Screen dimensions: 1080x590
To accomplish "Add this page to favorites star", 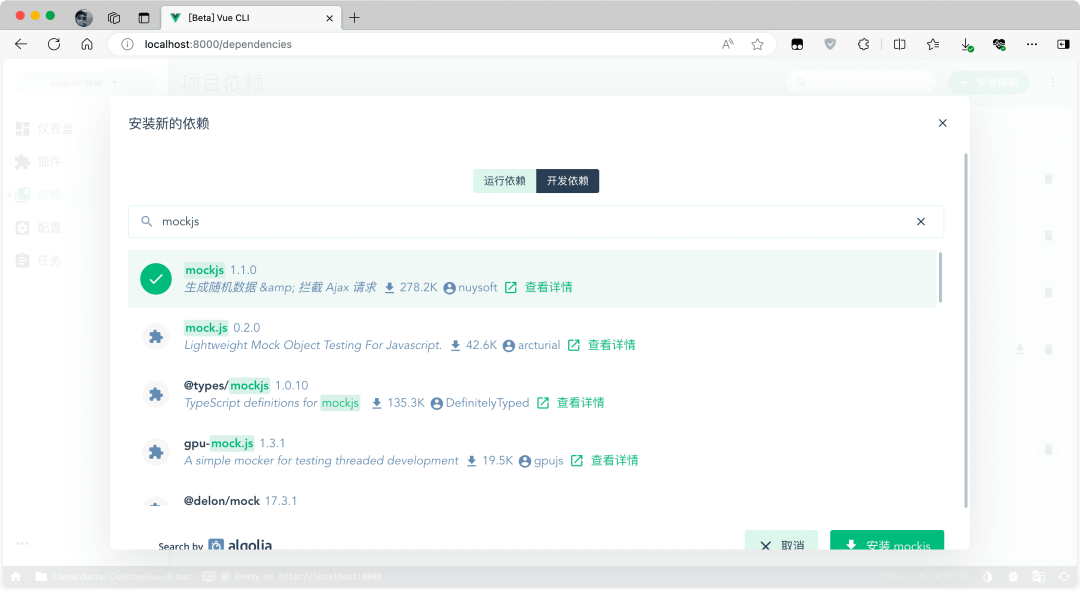I will coord(758,44).
